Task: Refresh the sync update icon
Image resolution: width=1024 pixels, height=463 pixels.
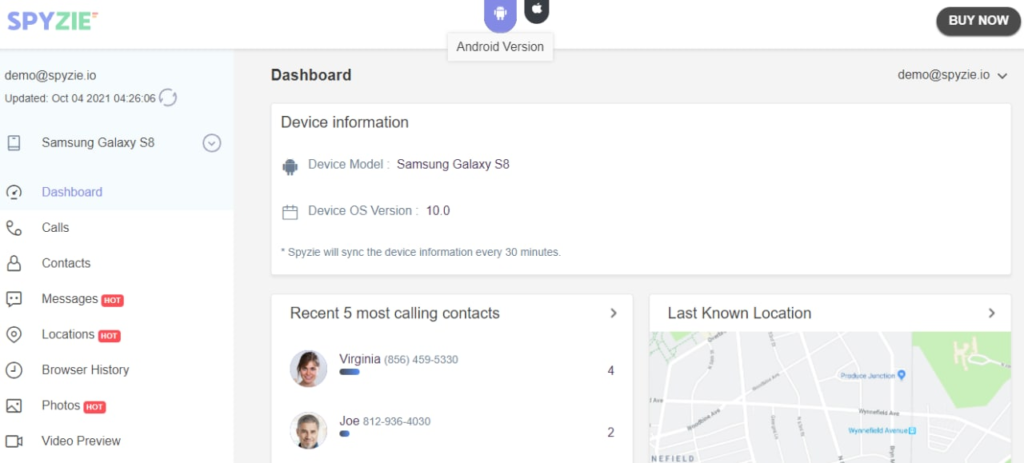Action: [x=168, y=98]
